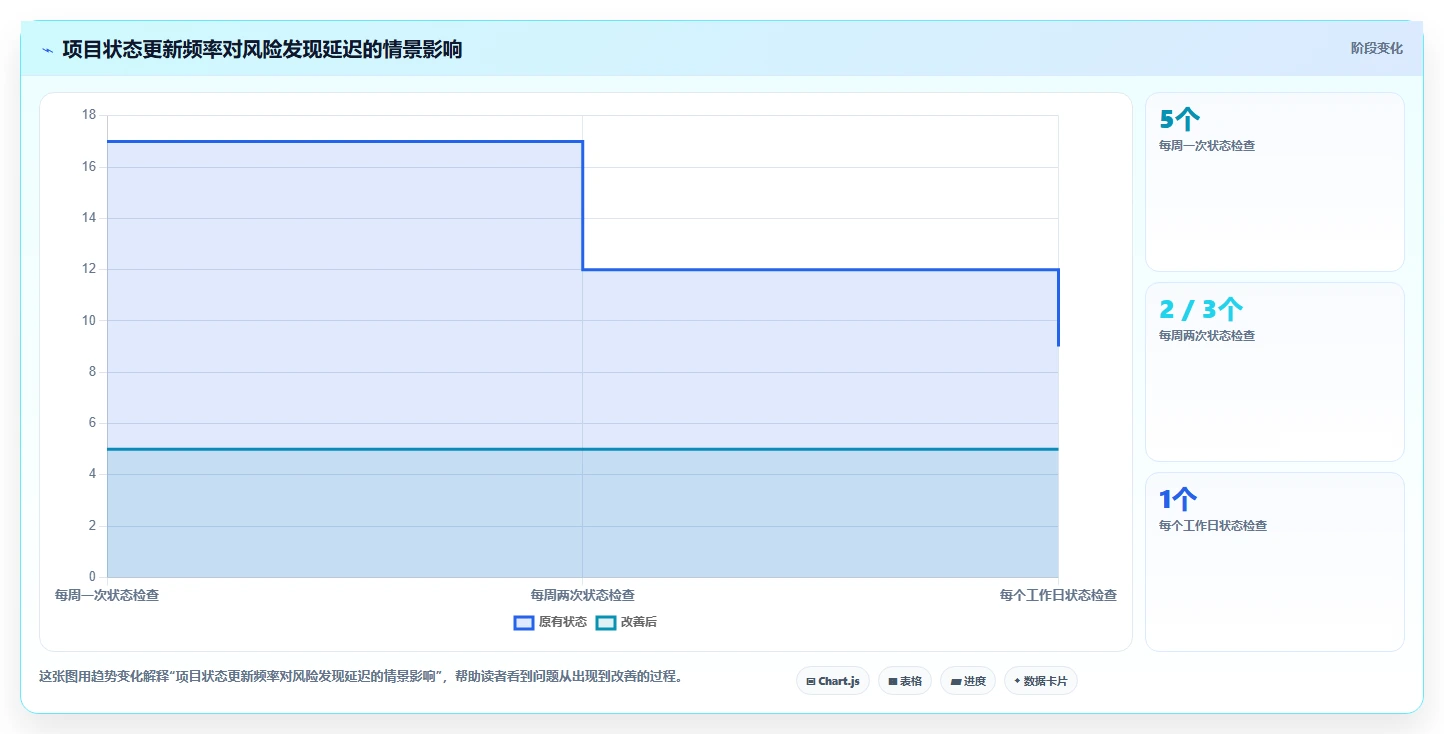
Task: Click the y-axis value 18
Action: [x=89, y=115]
